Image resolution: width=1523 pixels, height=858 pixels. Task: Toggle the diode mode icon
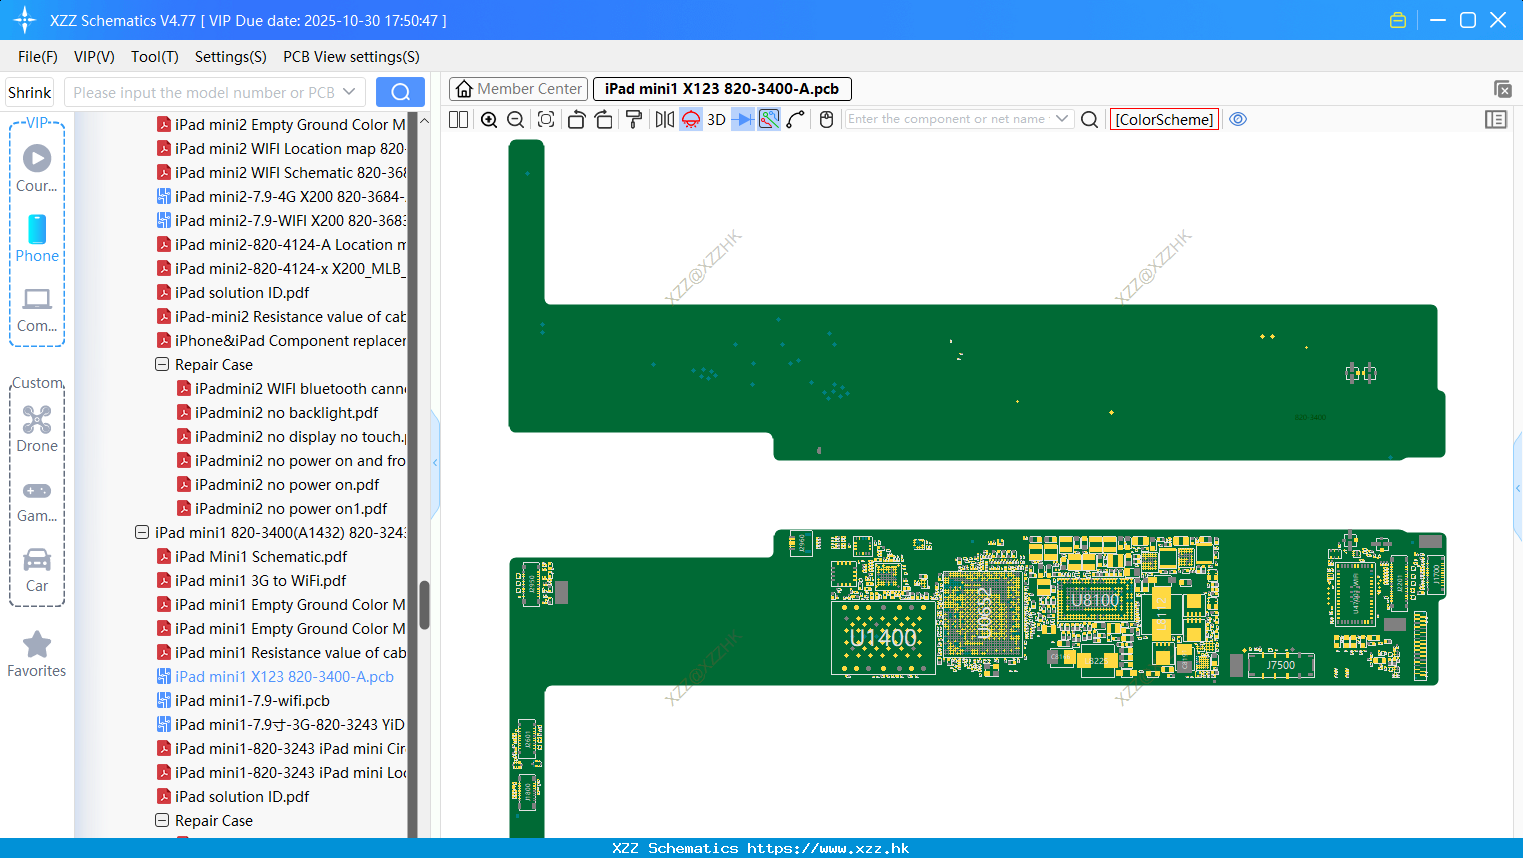[743, 120]
